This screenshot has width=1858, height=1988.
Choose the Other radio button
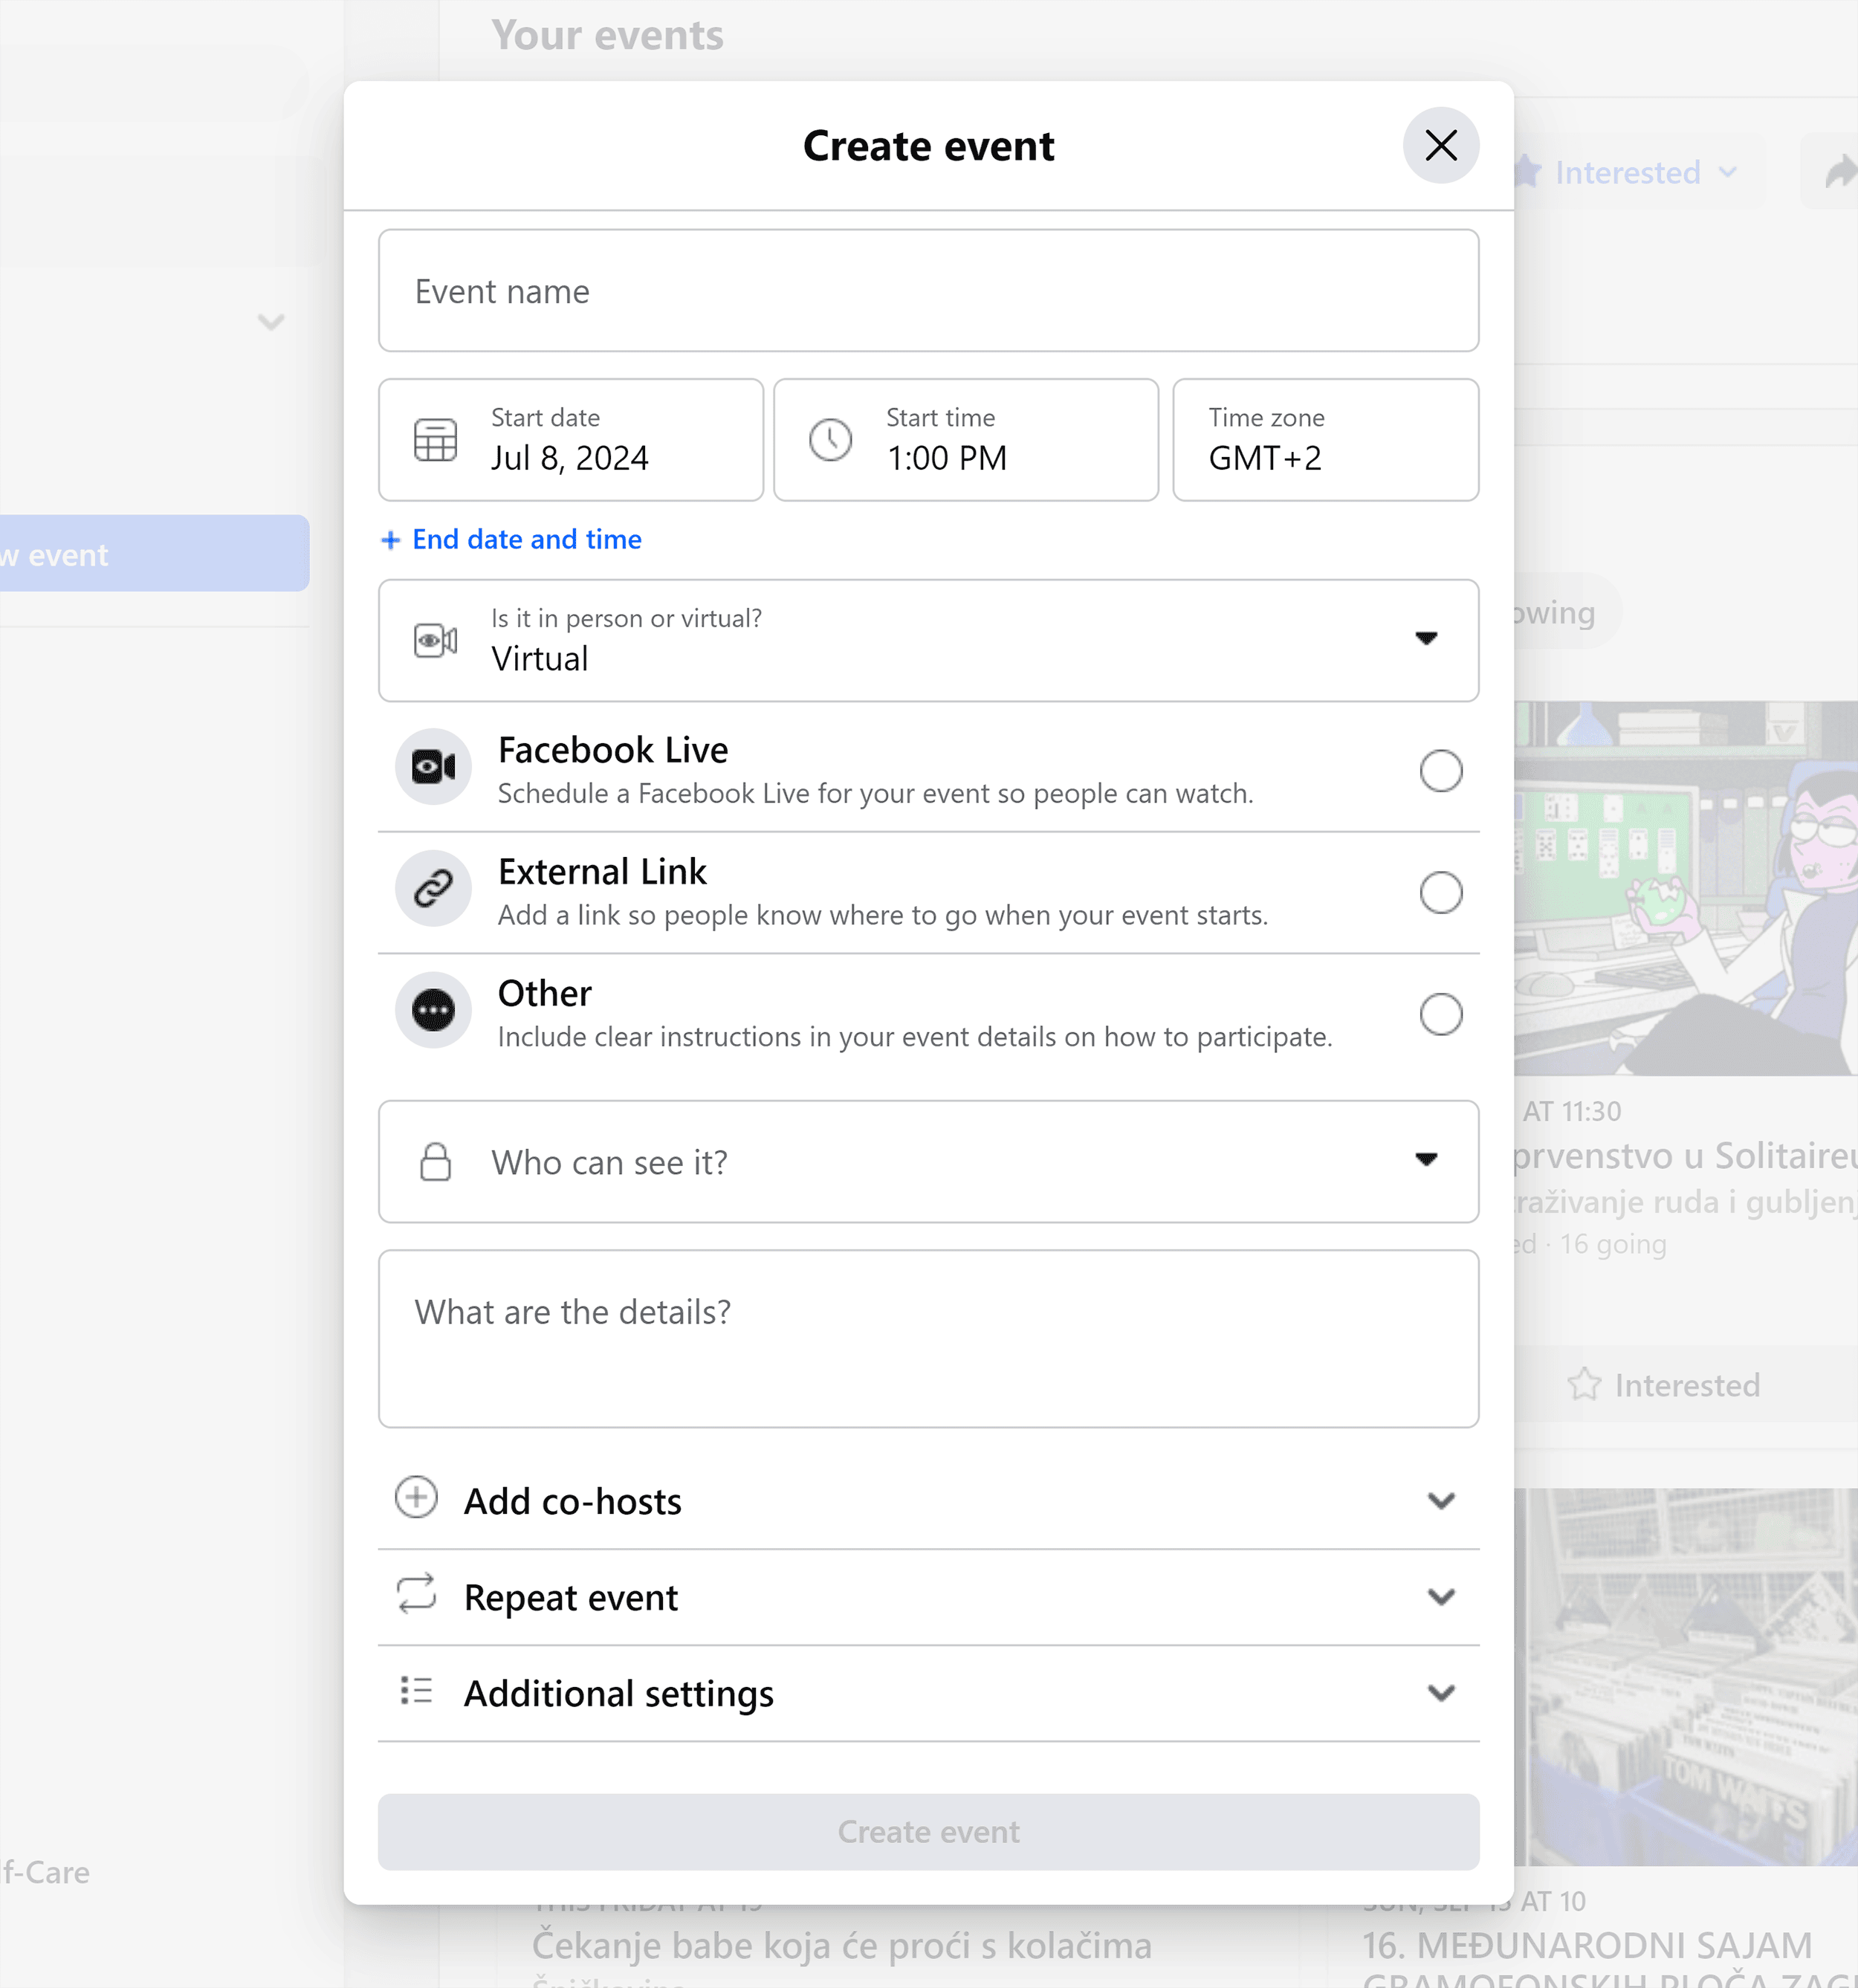point(1440,1014)
